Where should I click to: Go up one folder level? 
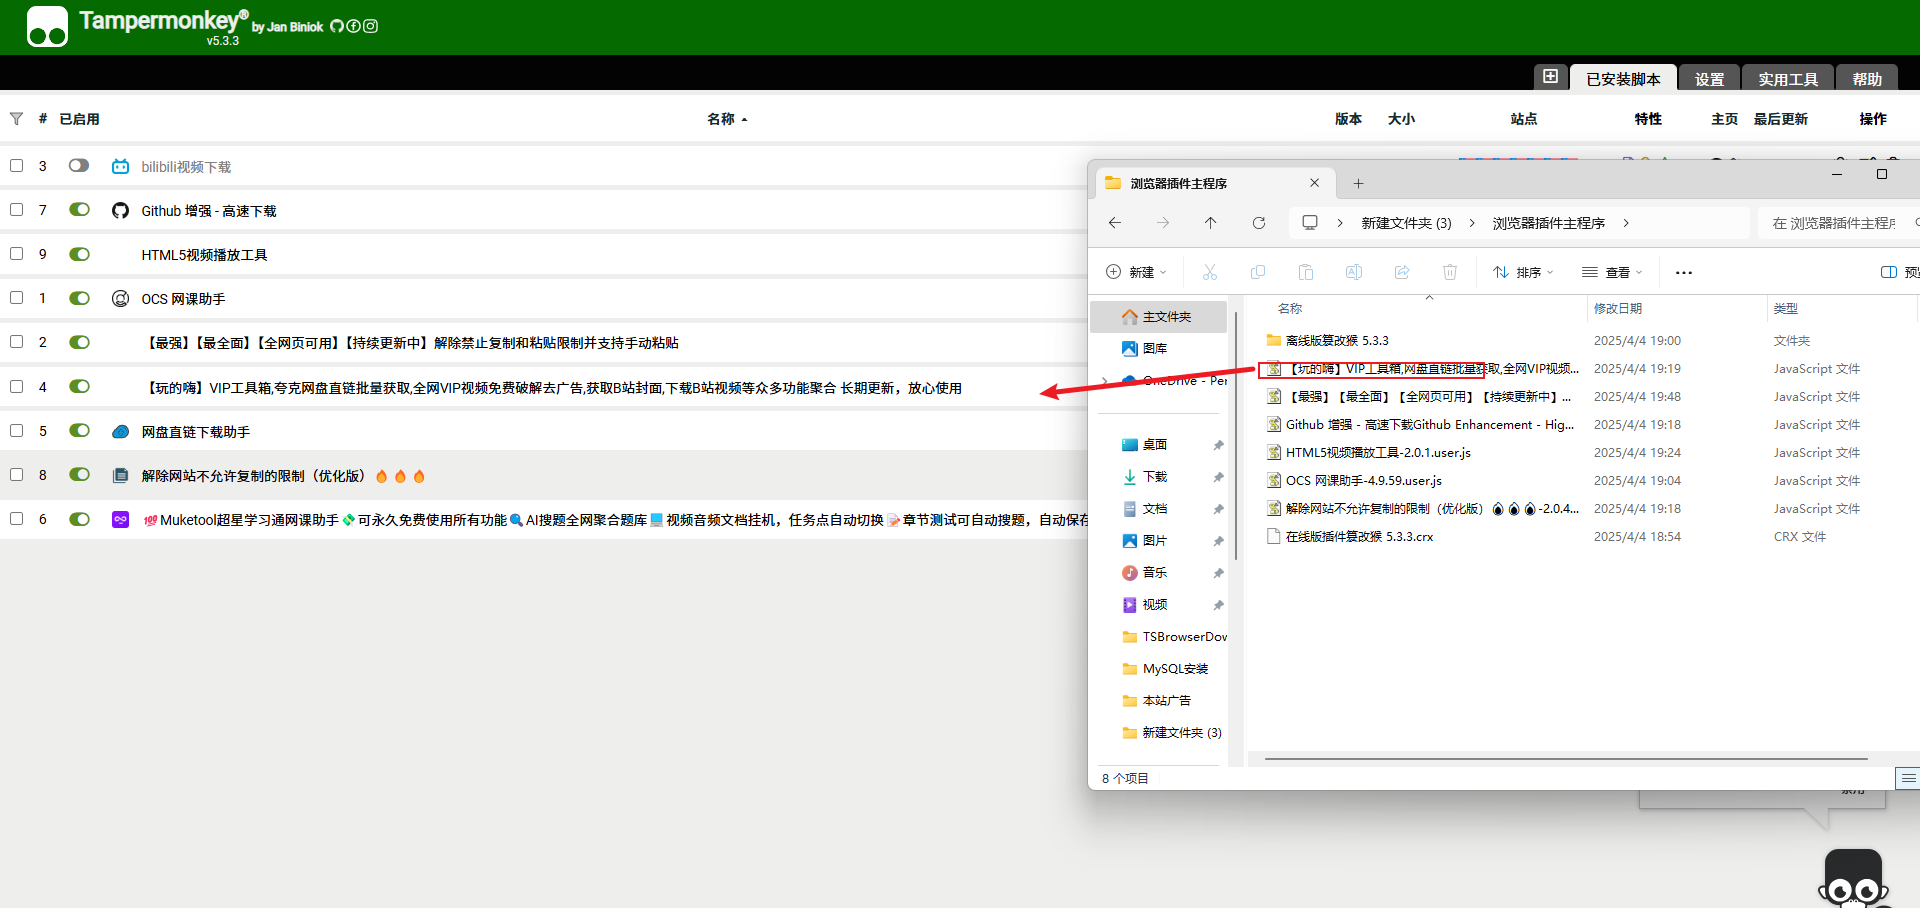tap(1210, 223)
